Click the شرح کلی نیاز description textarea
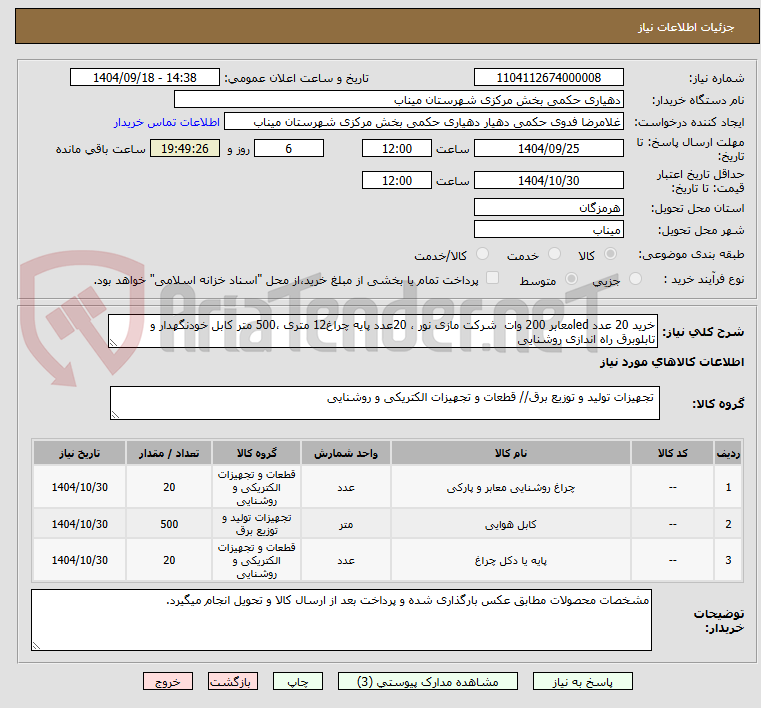 pyautogui.click(x=382, y=331)
